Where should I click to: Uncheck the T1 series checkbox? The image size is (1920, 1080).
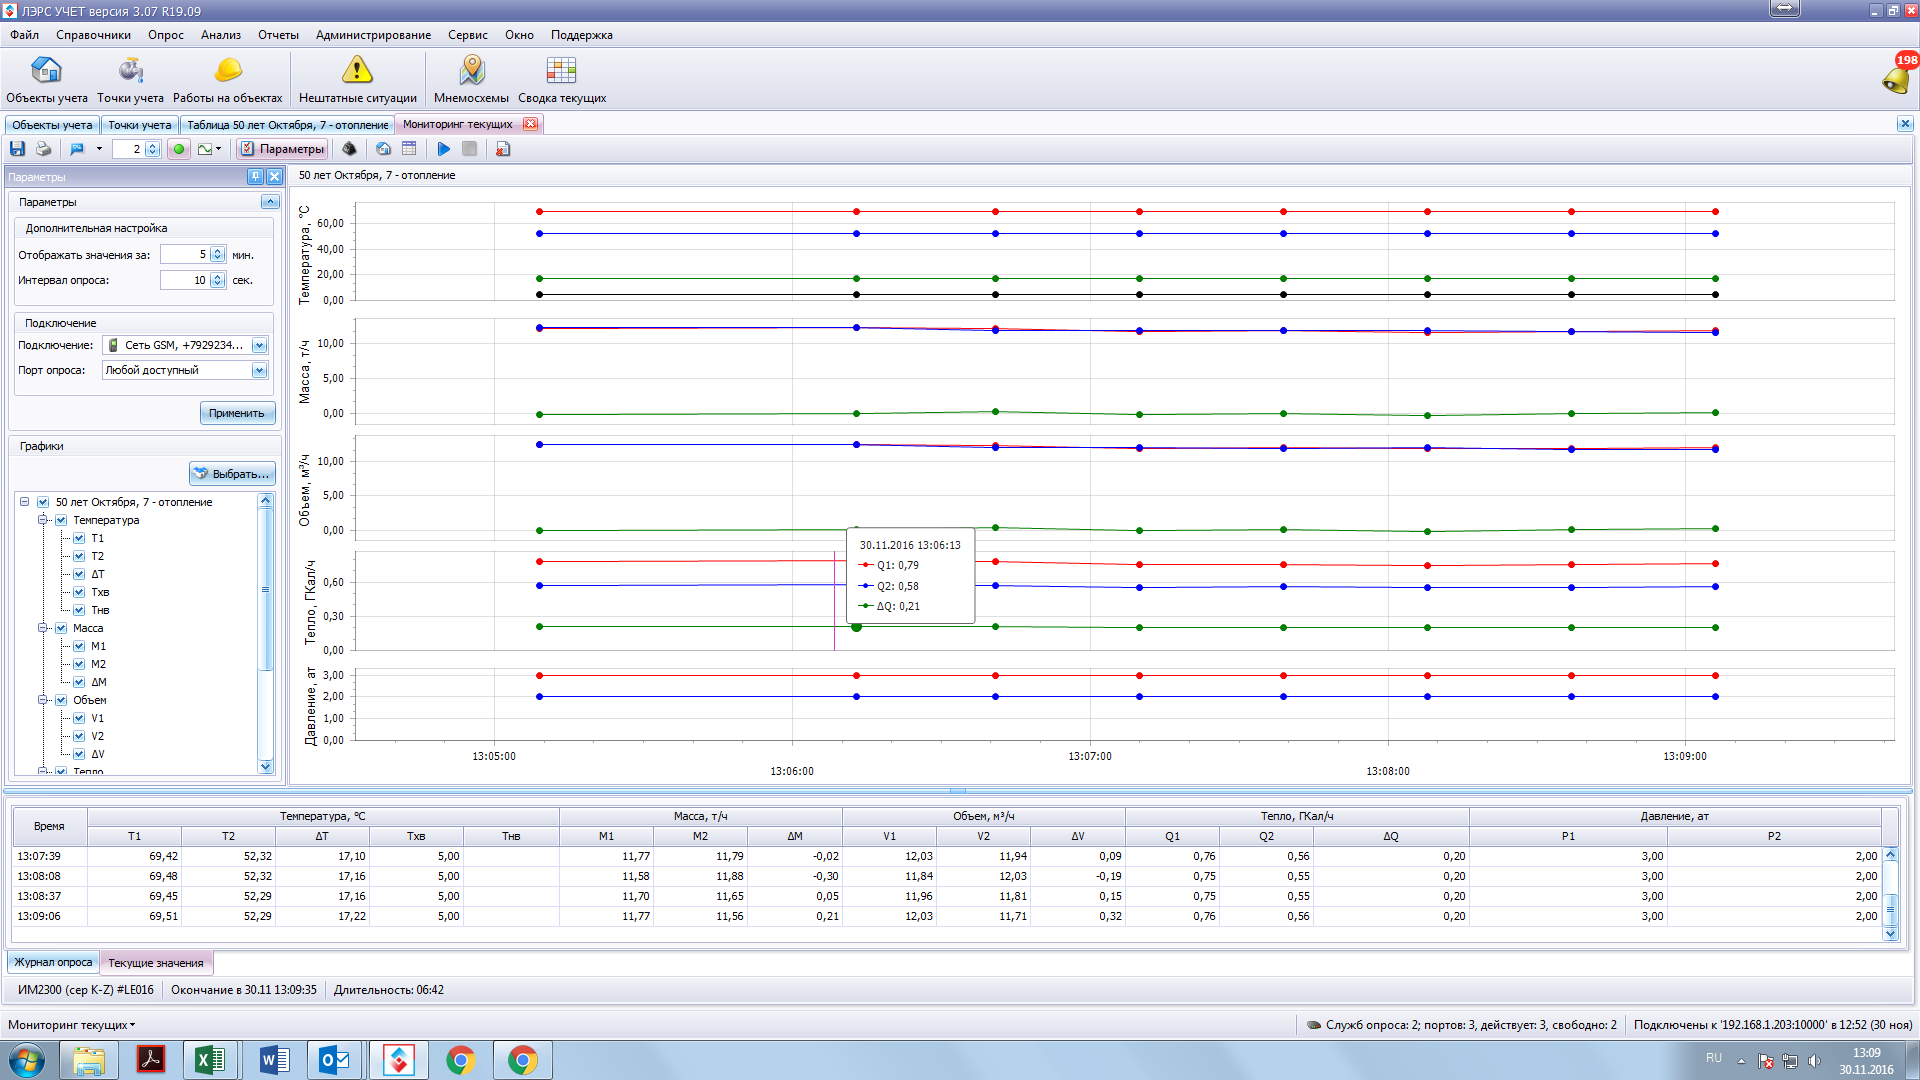click(x=79, y=538)
